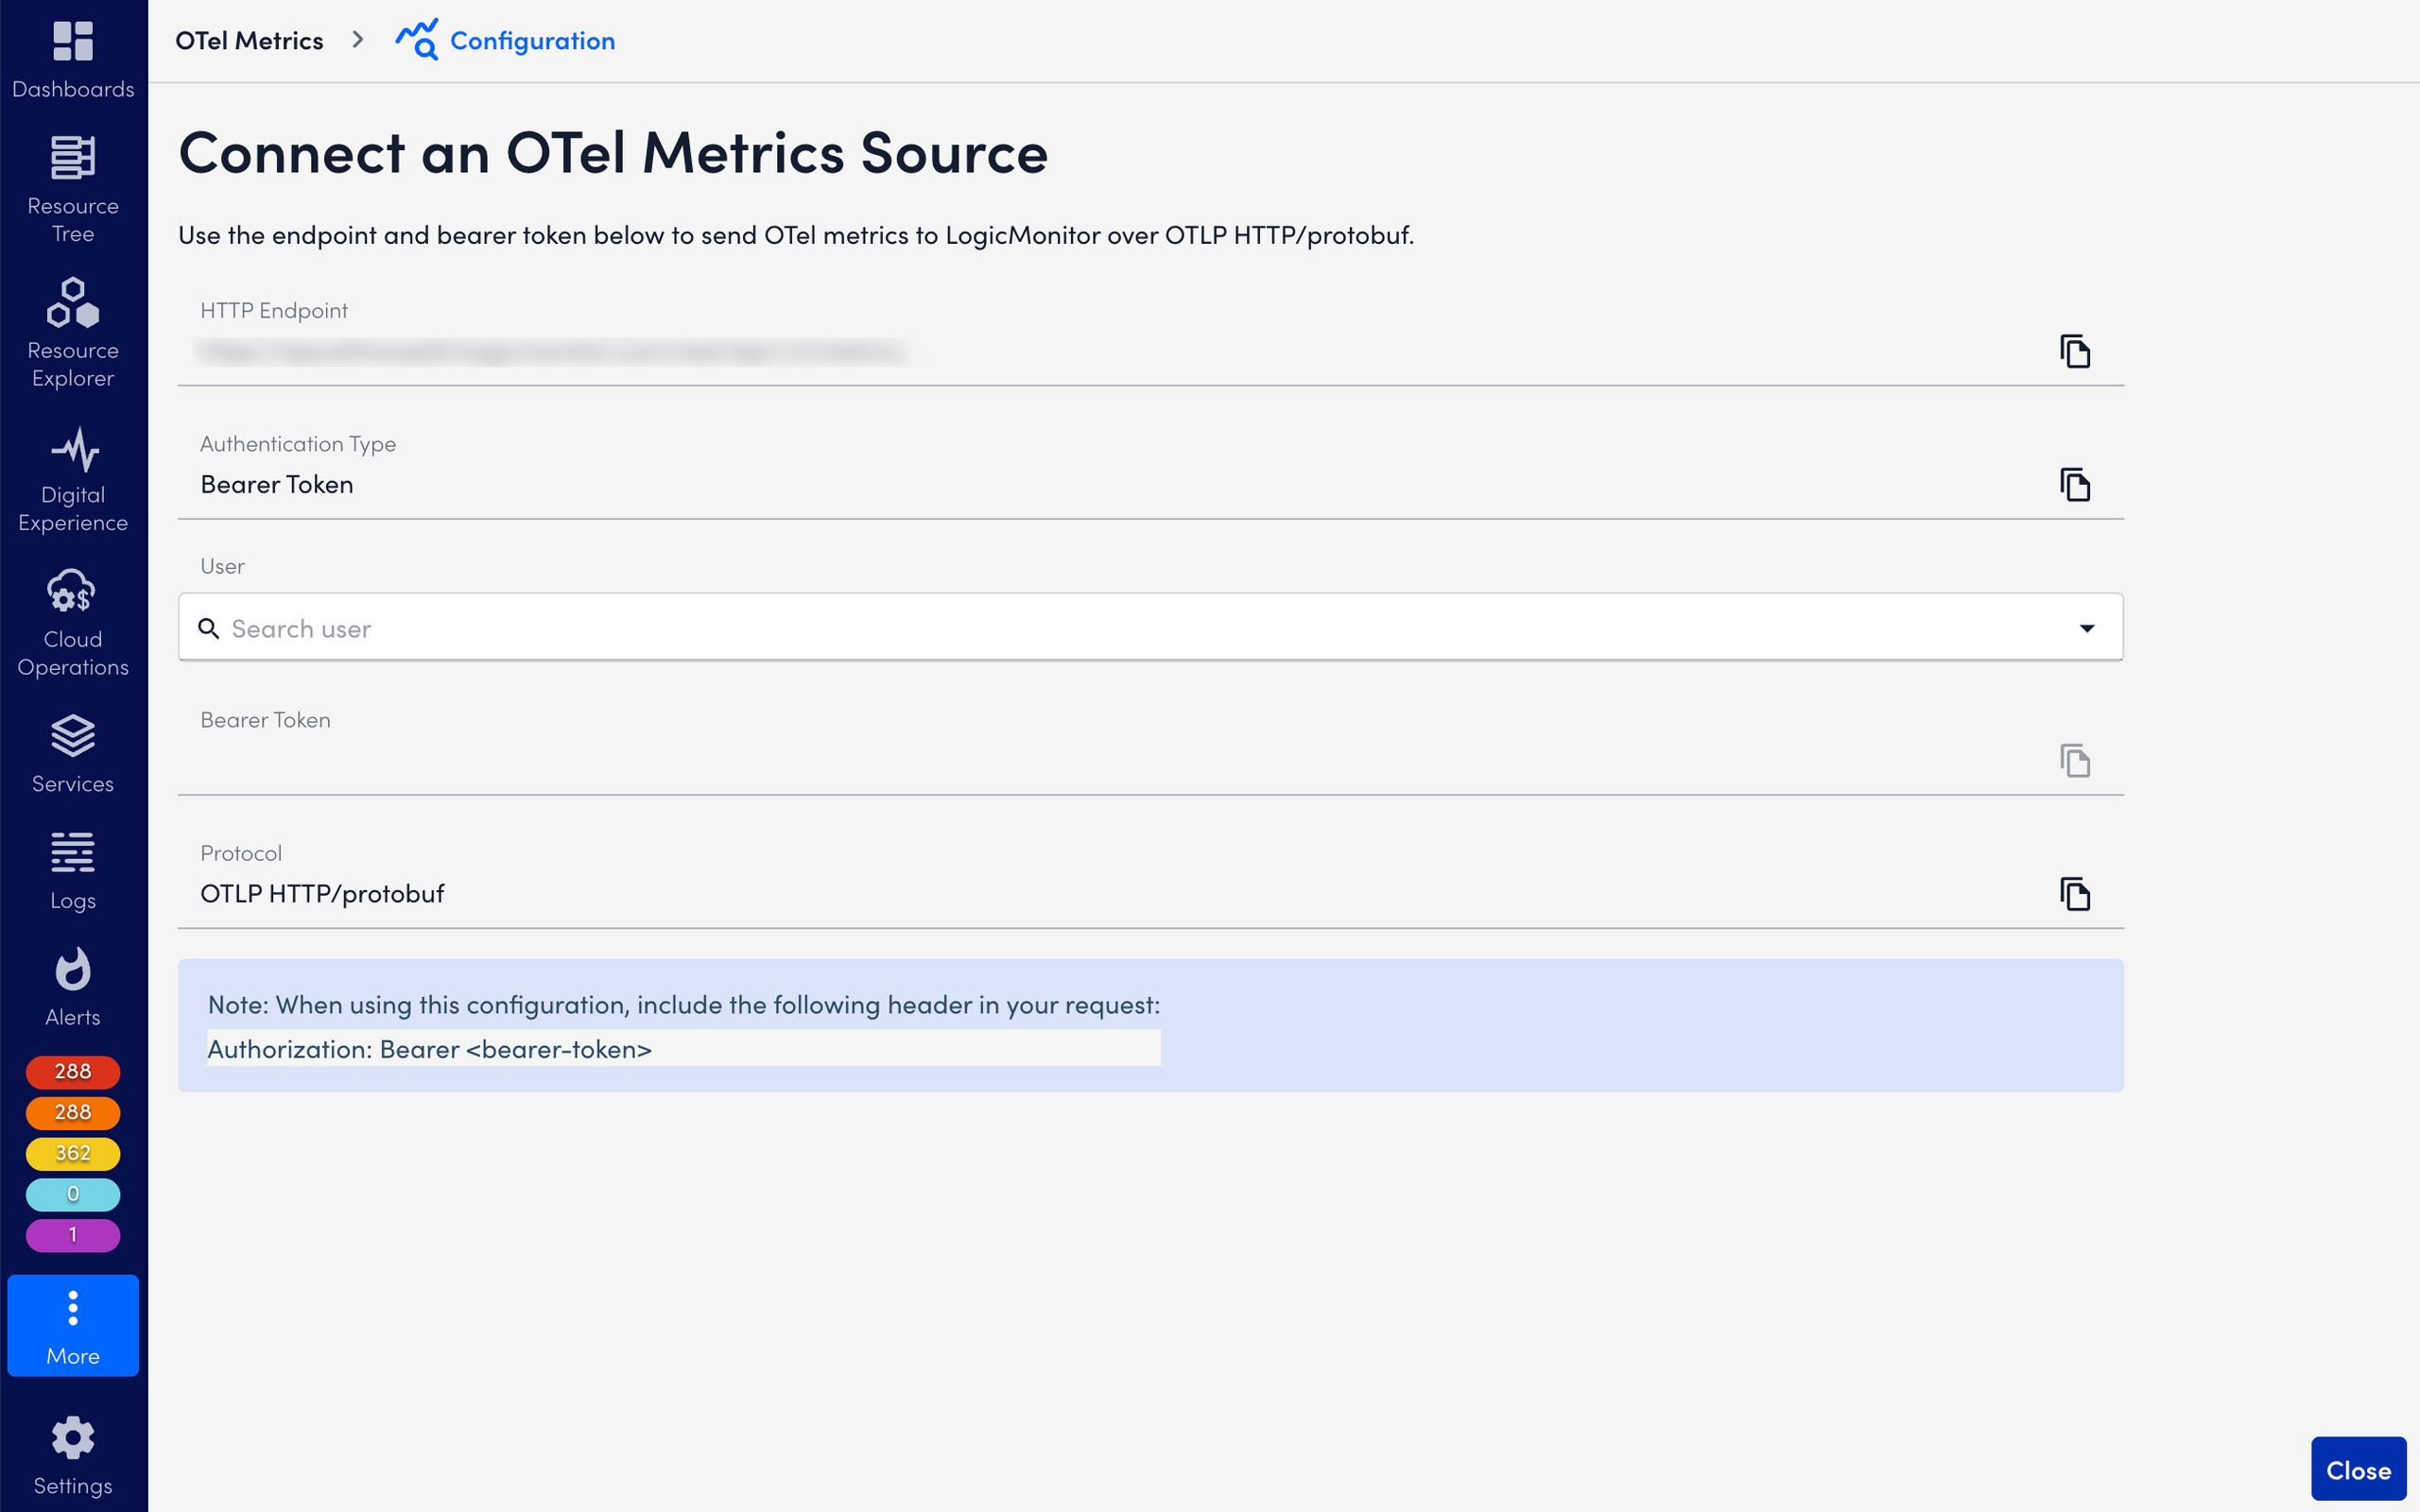
Task: Copy the Bearer Token value
Action: [2075, 760]
